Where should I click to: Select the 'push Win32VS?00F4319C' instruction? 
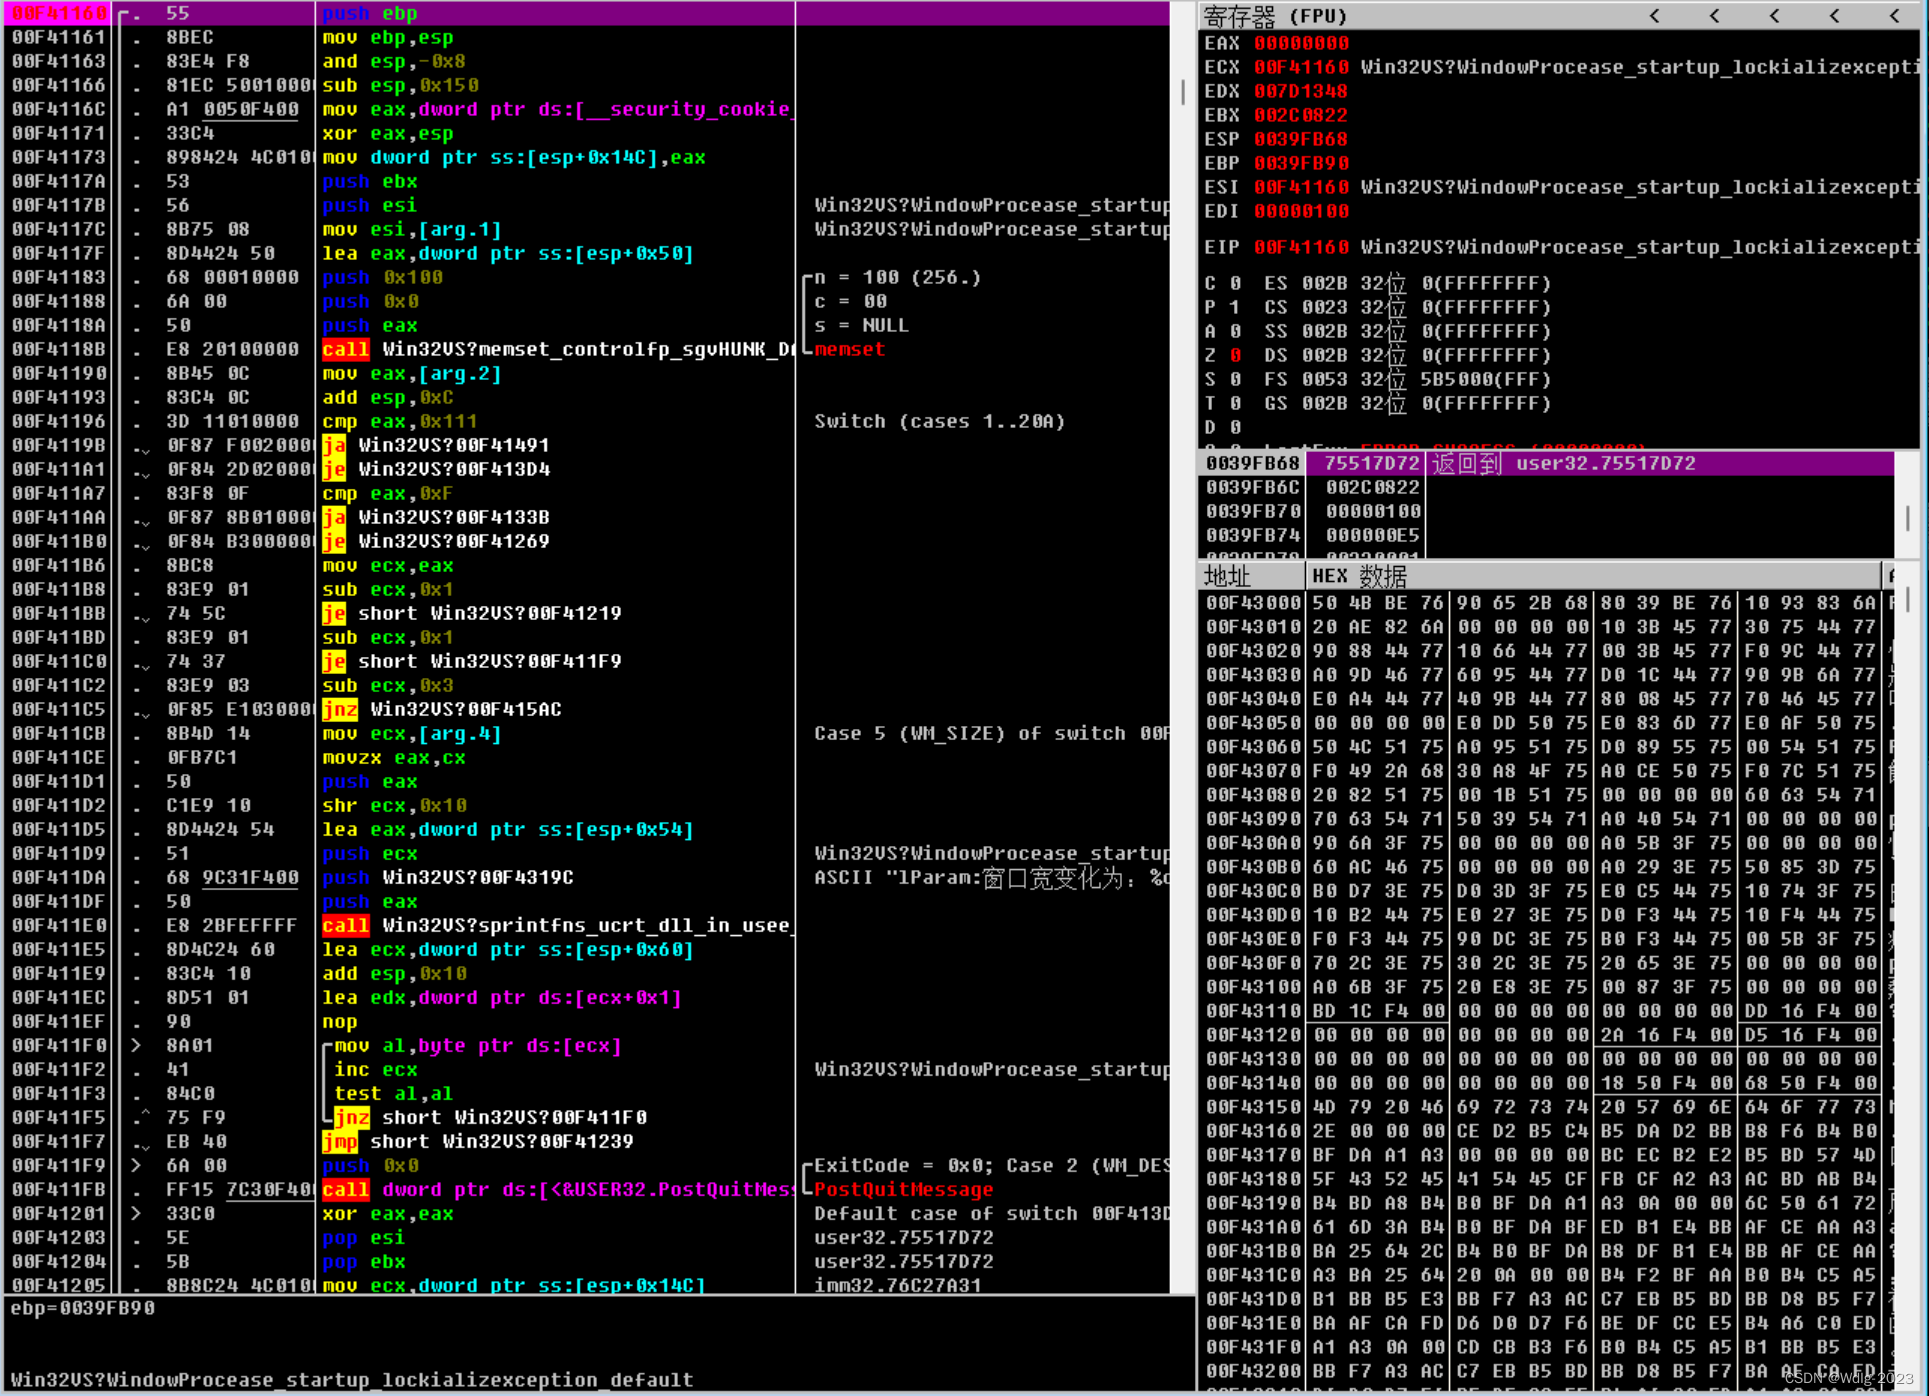(448, 878)
